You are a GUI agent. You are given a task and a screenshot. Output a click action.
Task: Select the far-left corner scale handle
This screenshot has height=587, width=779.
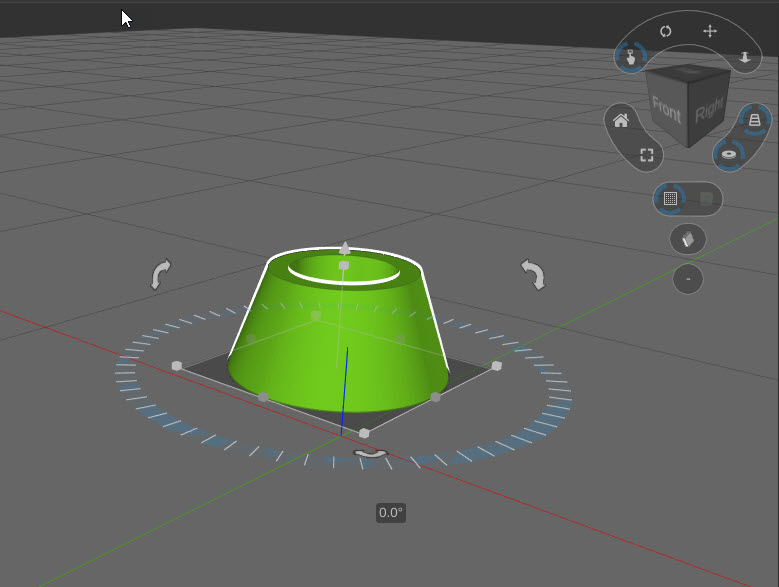(177, 366)
